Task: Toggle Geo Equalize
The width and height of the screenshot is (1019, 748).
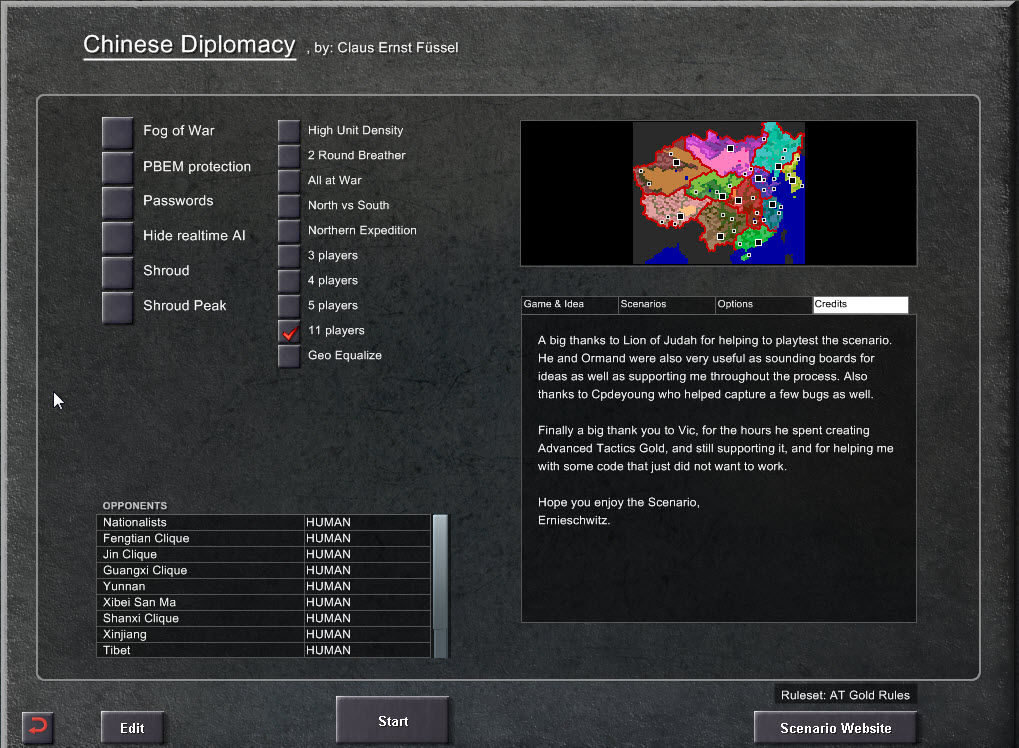Action: 288,355
